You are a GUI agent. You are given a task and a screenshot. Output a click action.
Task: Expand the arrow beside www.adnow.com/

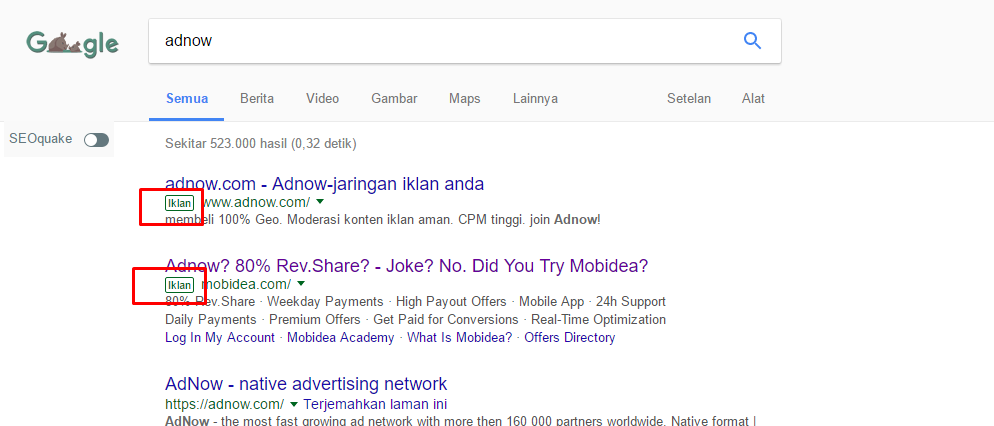(x=320, y=202)
